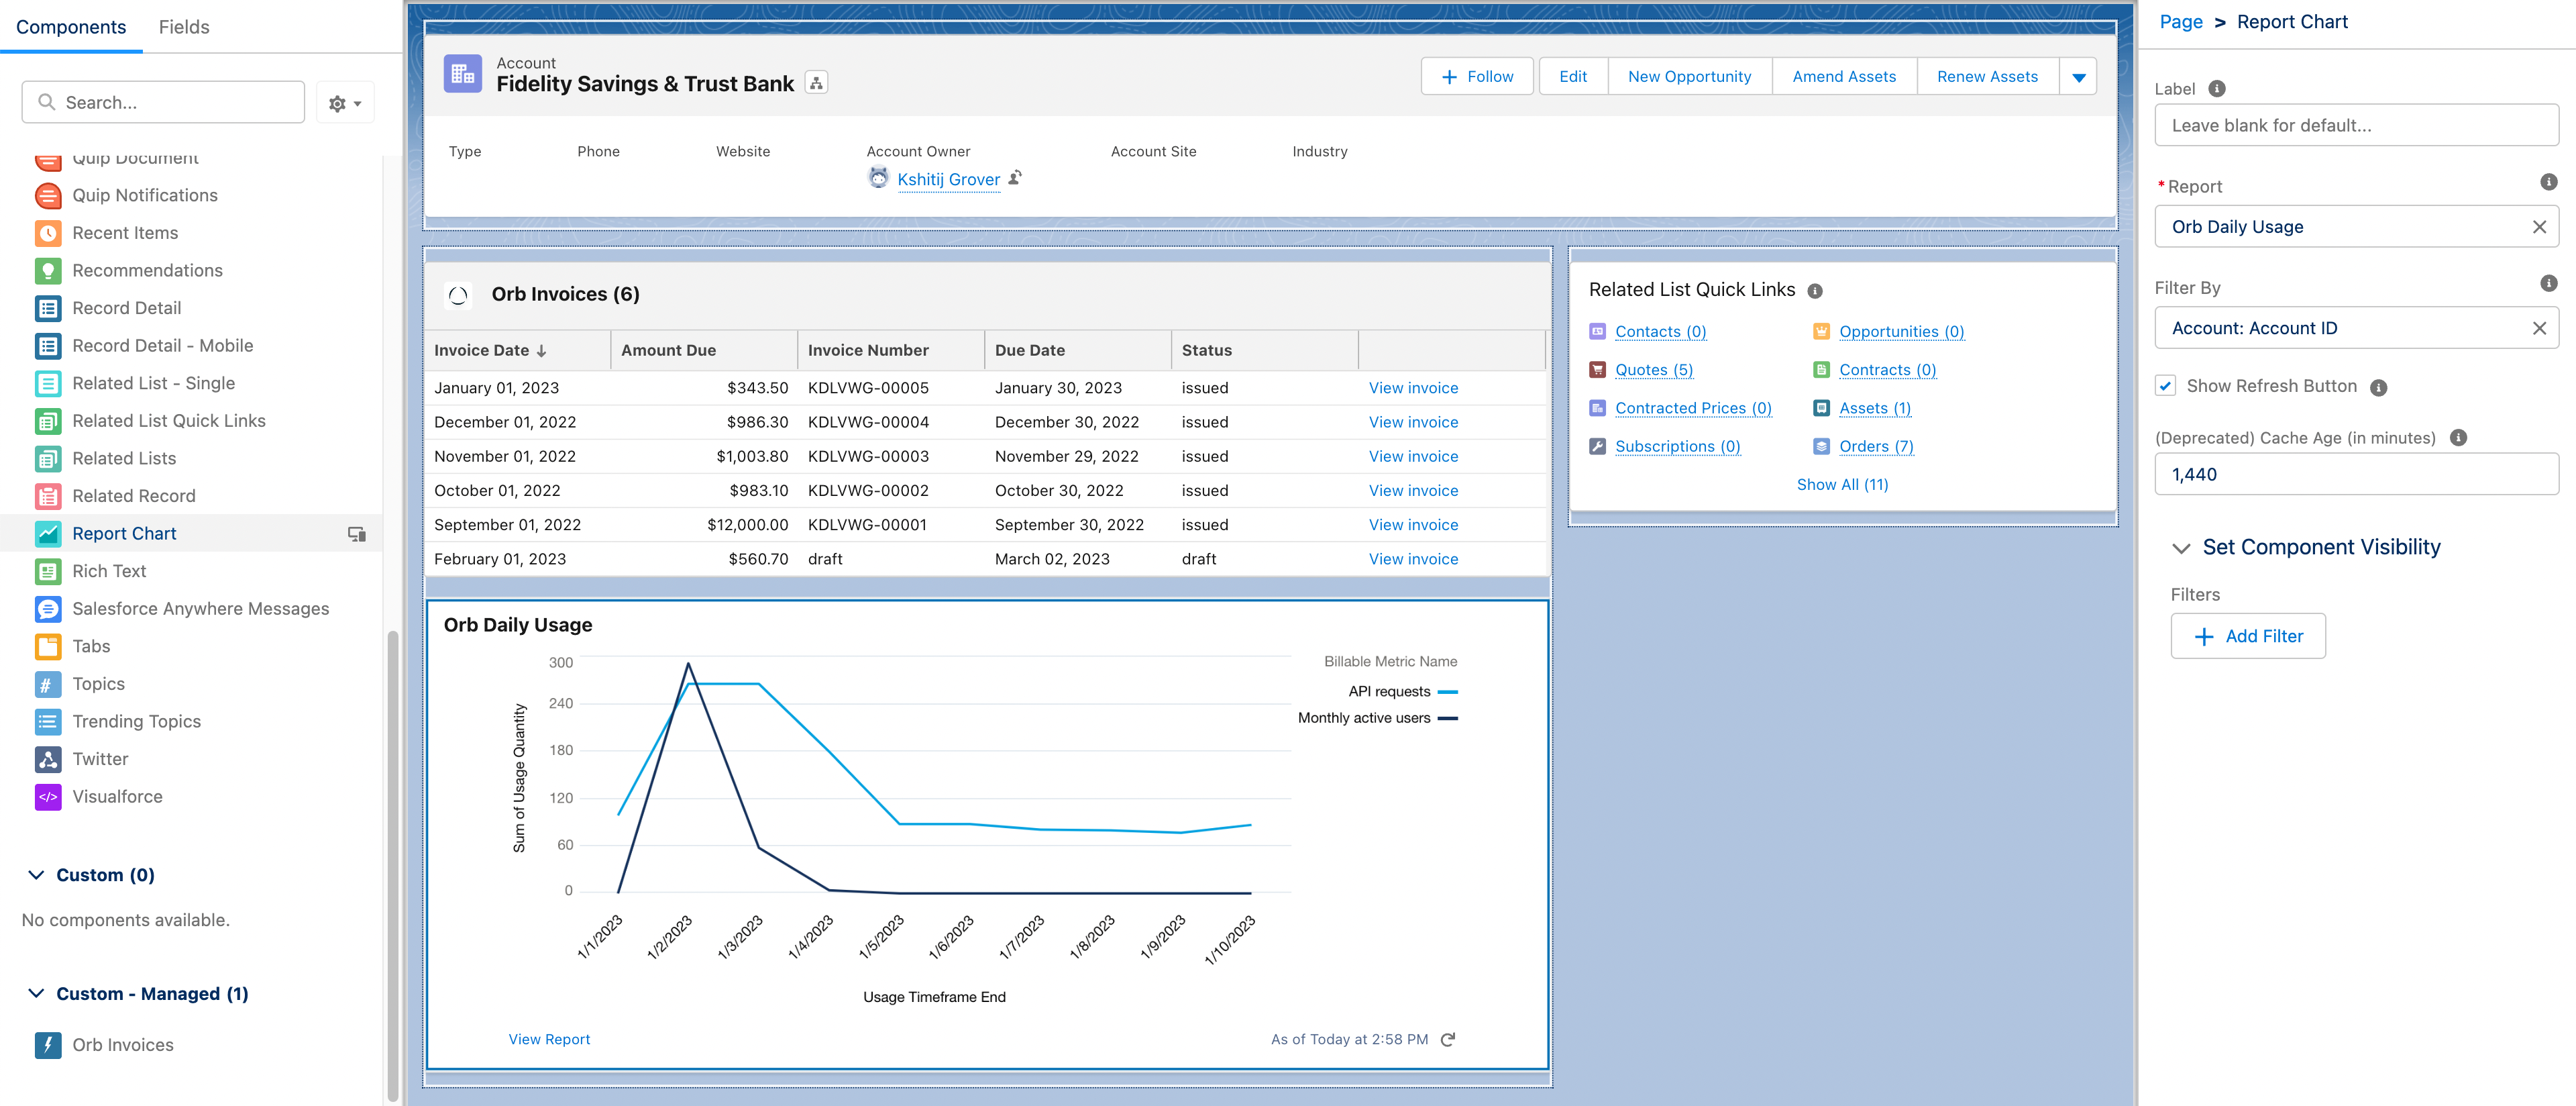Image resolution: width=2576 pixels, height=1106 pixels.
Task: Select the Related Lists component icon
Action: [48, 458]
